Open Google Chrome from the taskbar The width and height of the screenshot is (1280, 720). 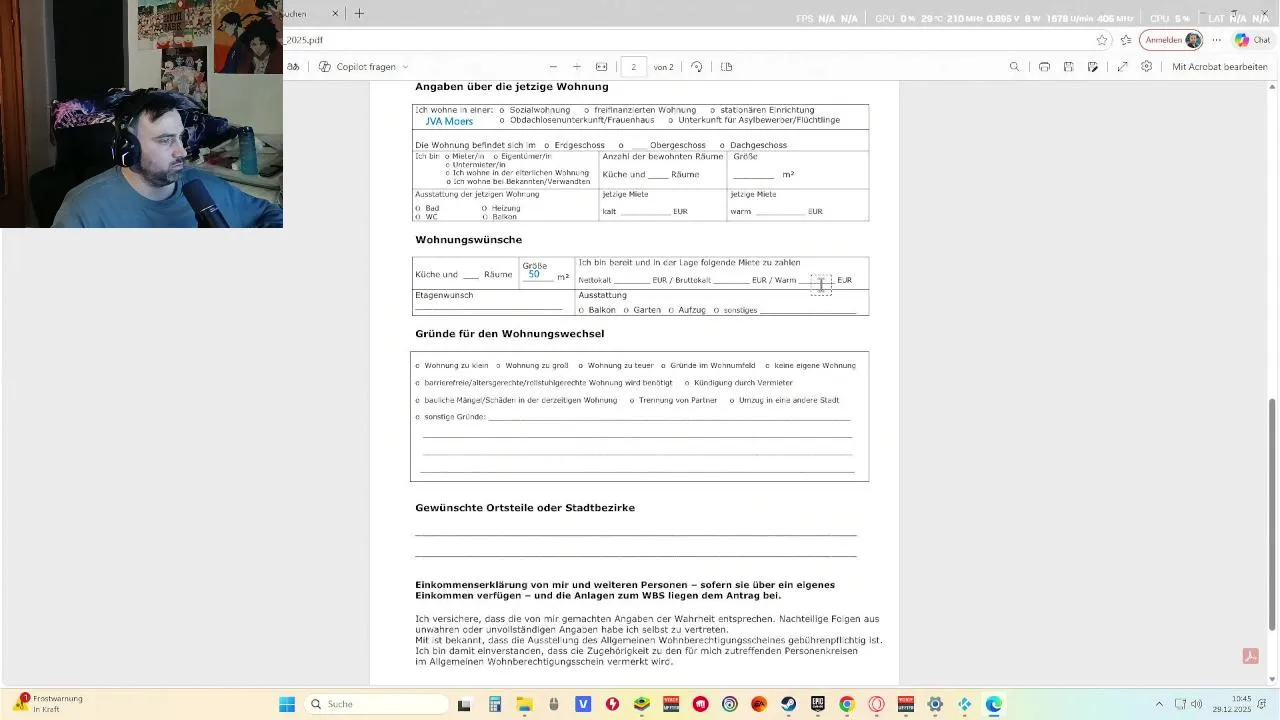click(x=847, y=704)
